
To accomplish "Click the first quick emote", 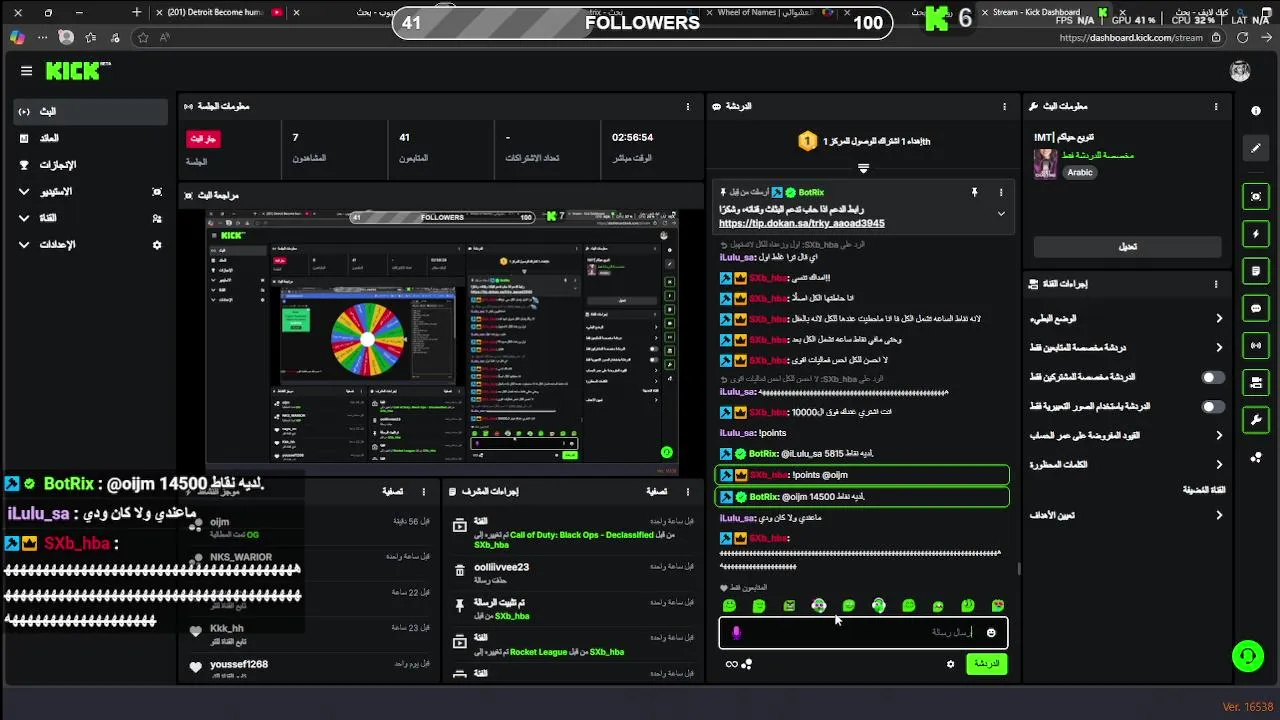I will tap(729, 606).
